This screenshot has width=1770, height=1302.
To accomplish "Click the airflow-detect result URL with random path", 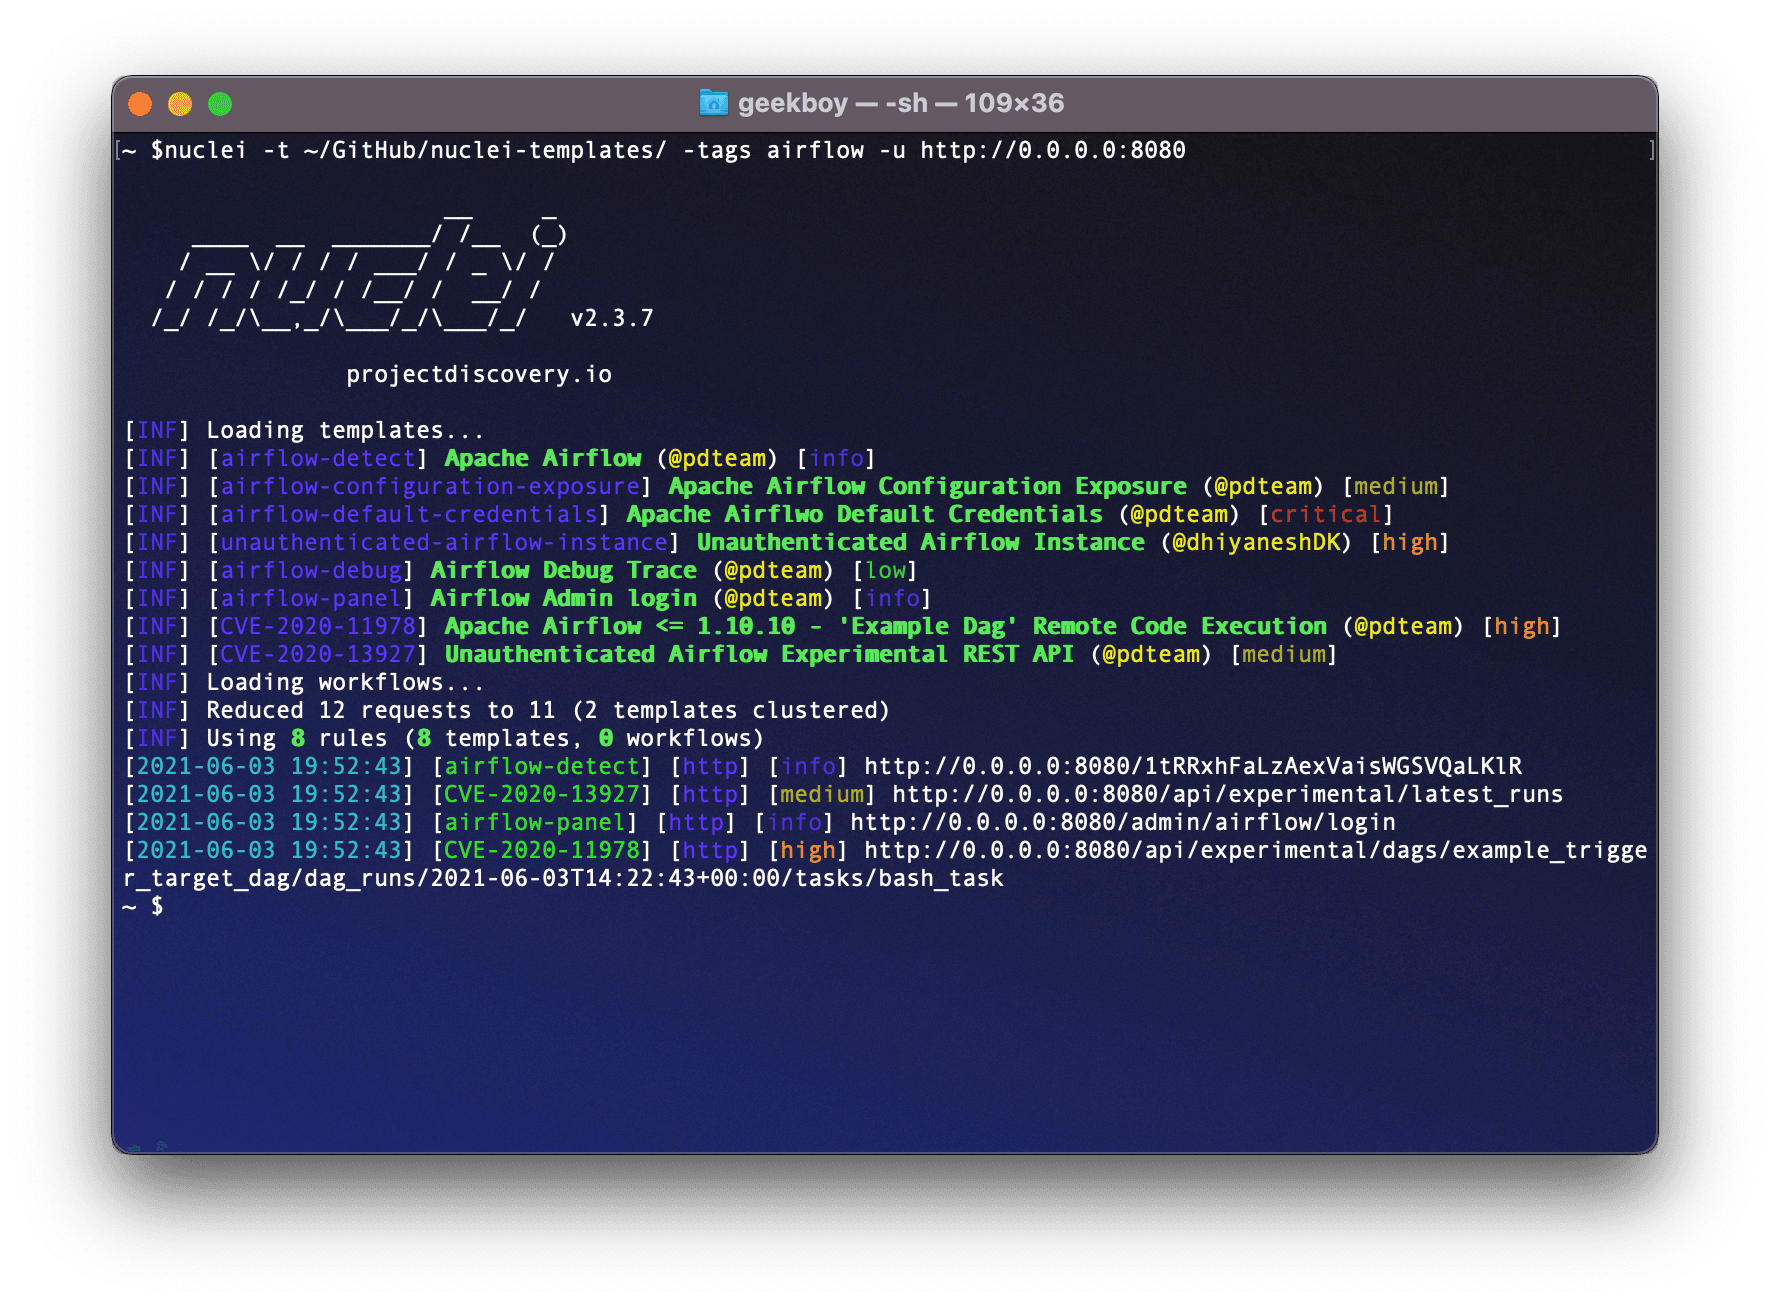I will tap(1192, 766).
